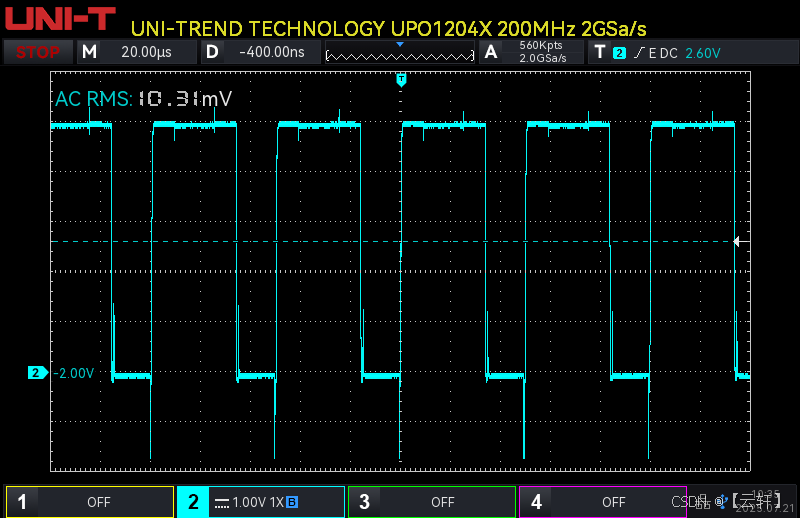Click the rising edge trigger slope icon
The image size is (800, 518).
click(x=639, y=53)
